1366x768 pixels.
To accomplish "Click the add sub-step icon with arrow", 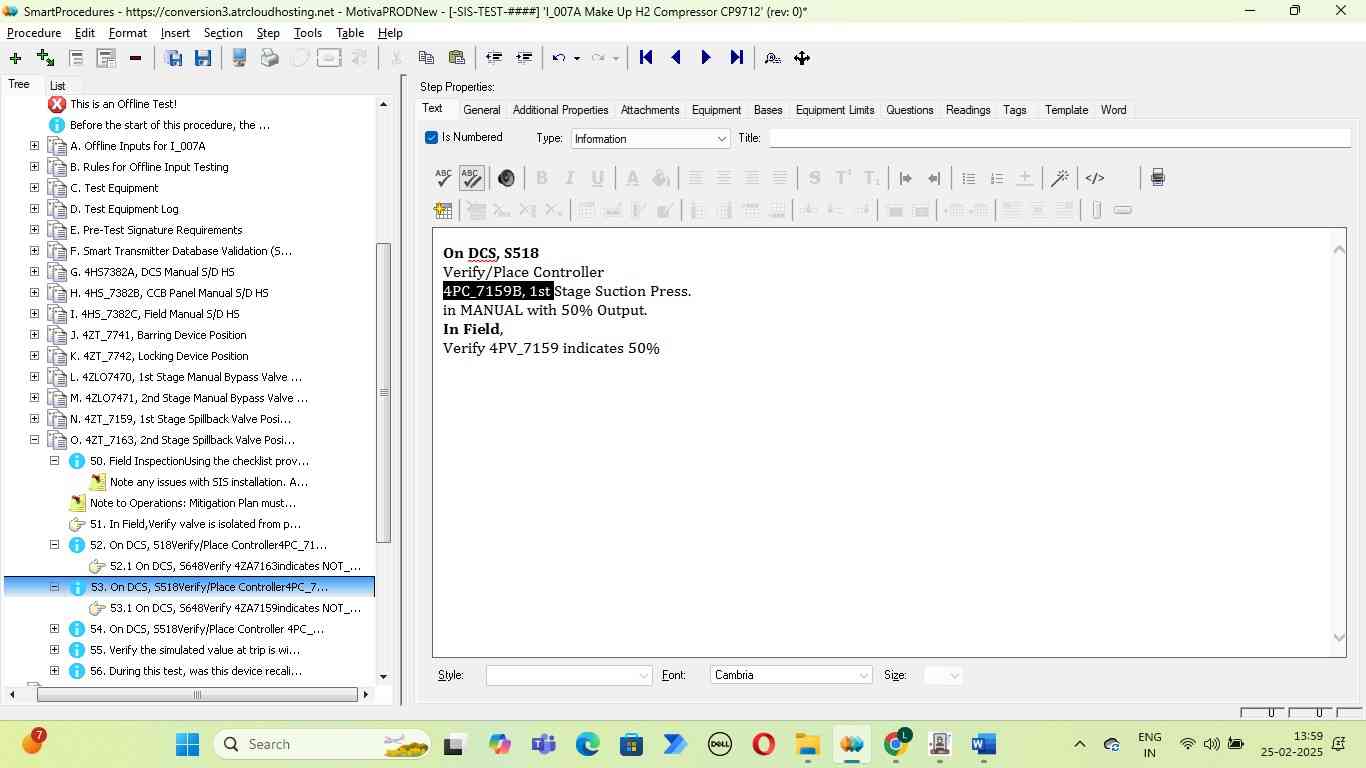I will 45,58.
